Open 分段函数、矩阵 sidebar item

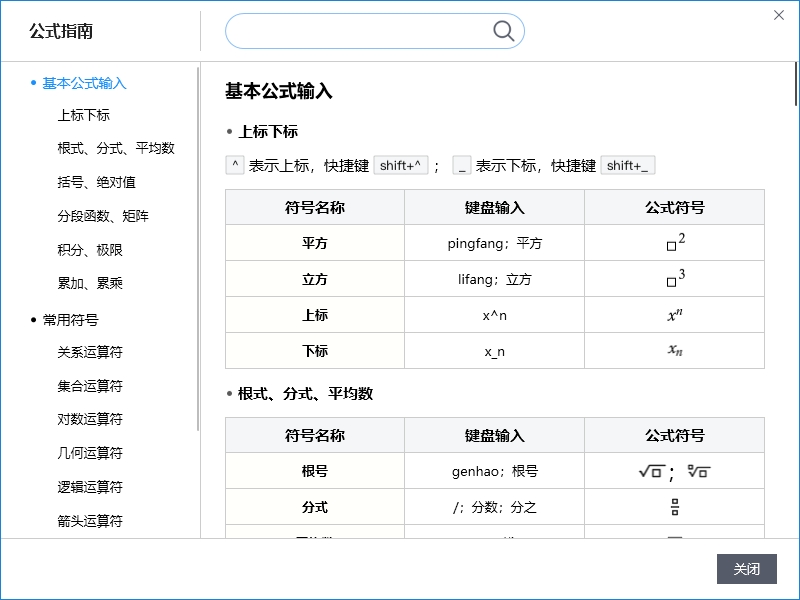(x=103, y=216)
